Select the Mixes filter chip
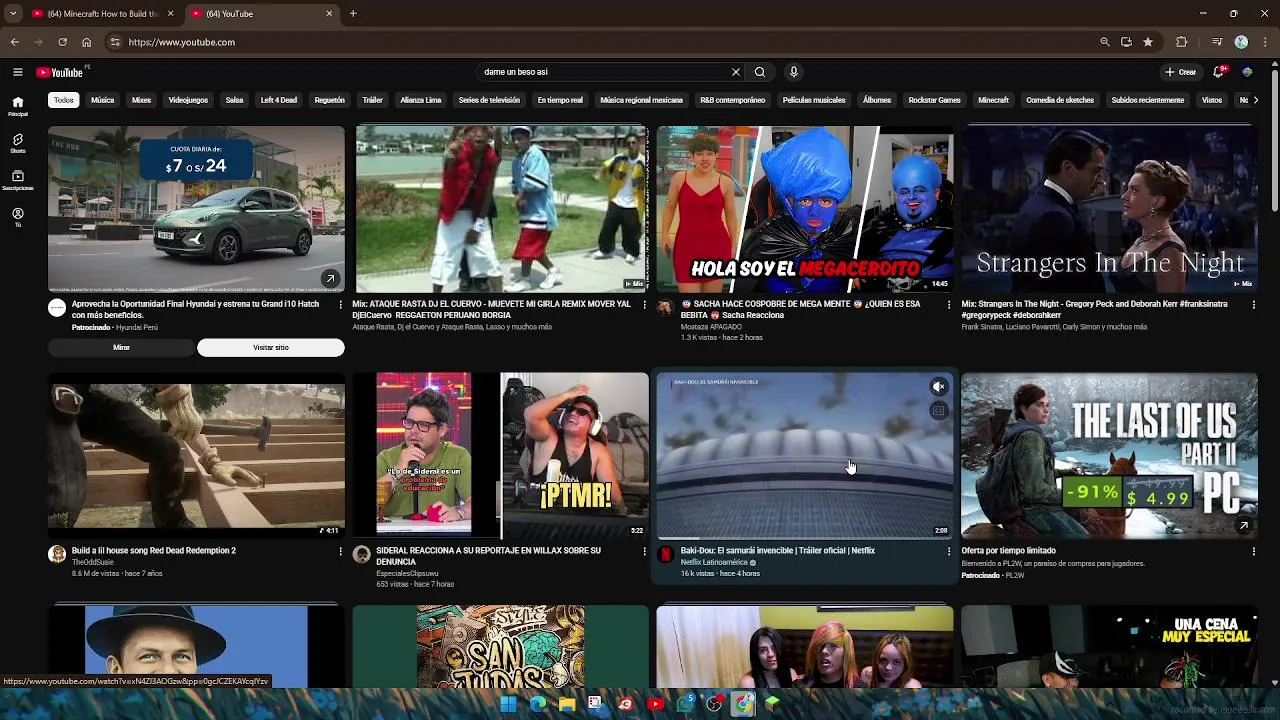 tap(141, 100)
